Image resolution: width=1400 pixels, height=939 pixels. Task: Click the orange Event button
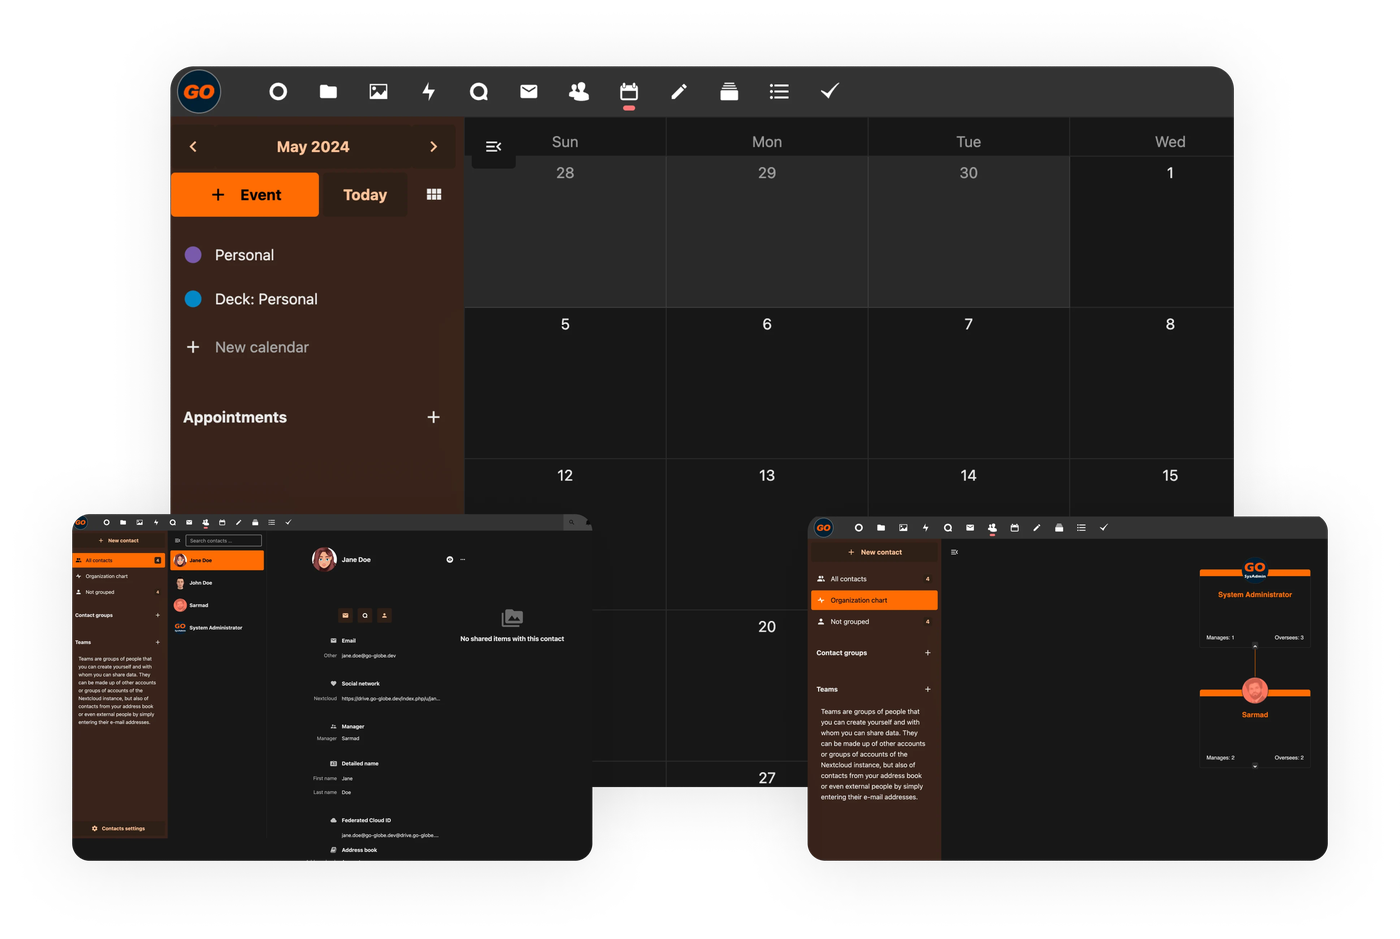(245, 195)
